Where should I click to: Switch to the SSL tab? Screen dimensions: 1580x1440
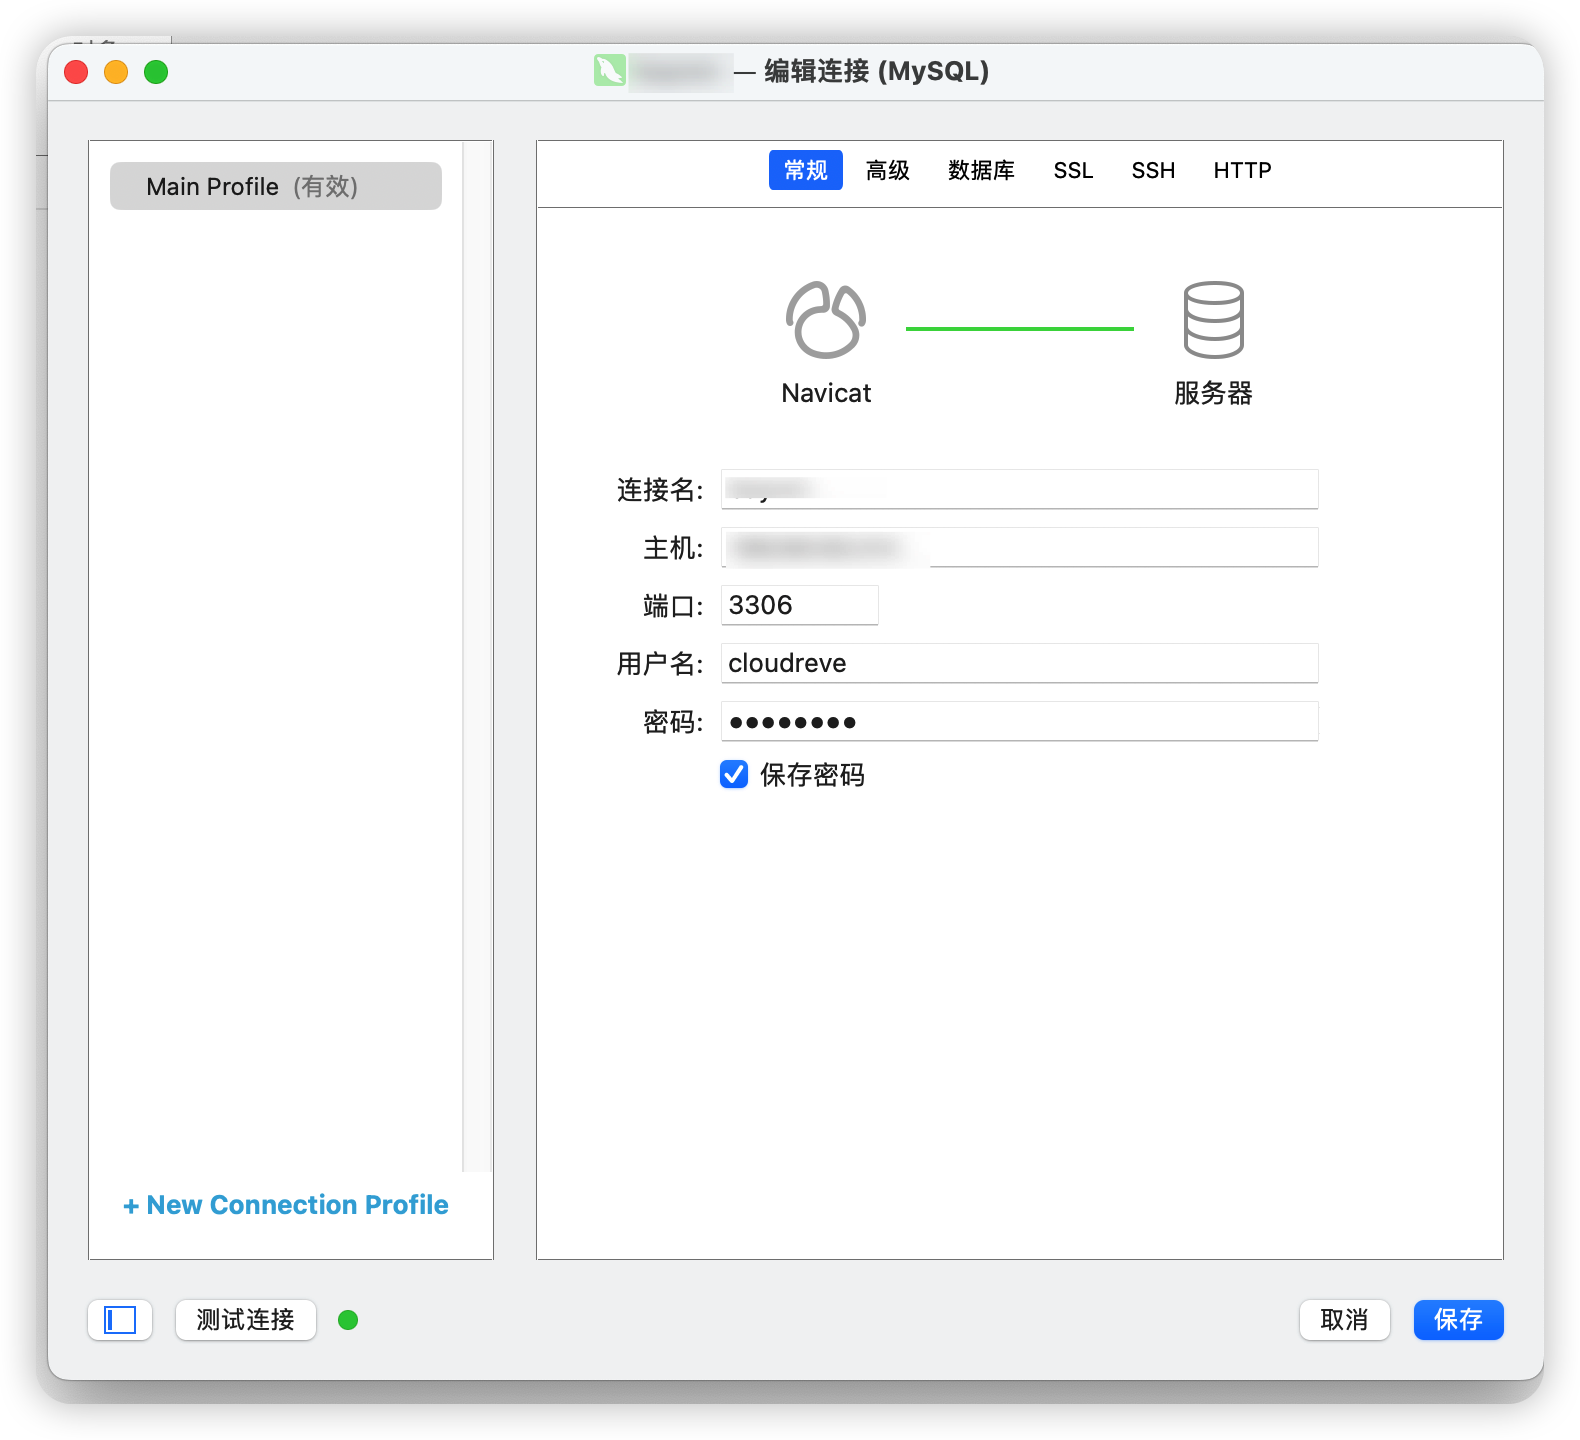pos(1073,170)
